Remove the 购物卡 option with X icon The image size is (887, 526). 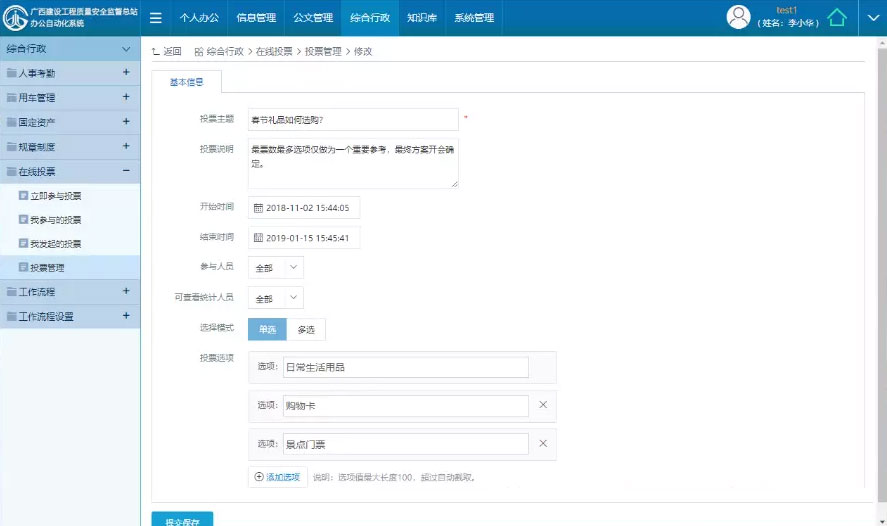[x=543, y=405]
